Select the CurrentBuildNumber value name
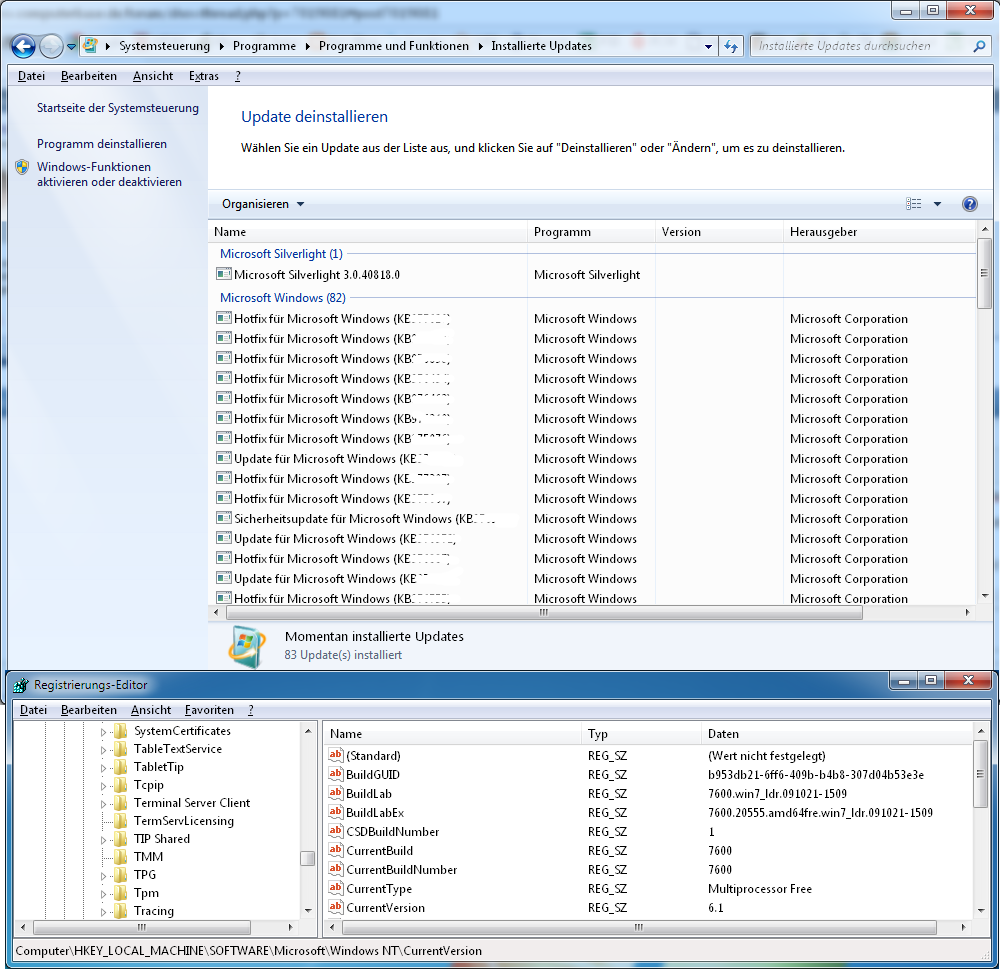This screenshot has height=970, width=1000. (x=402, y=870)
